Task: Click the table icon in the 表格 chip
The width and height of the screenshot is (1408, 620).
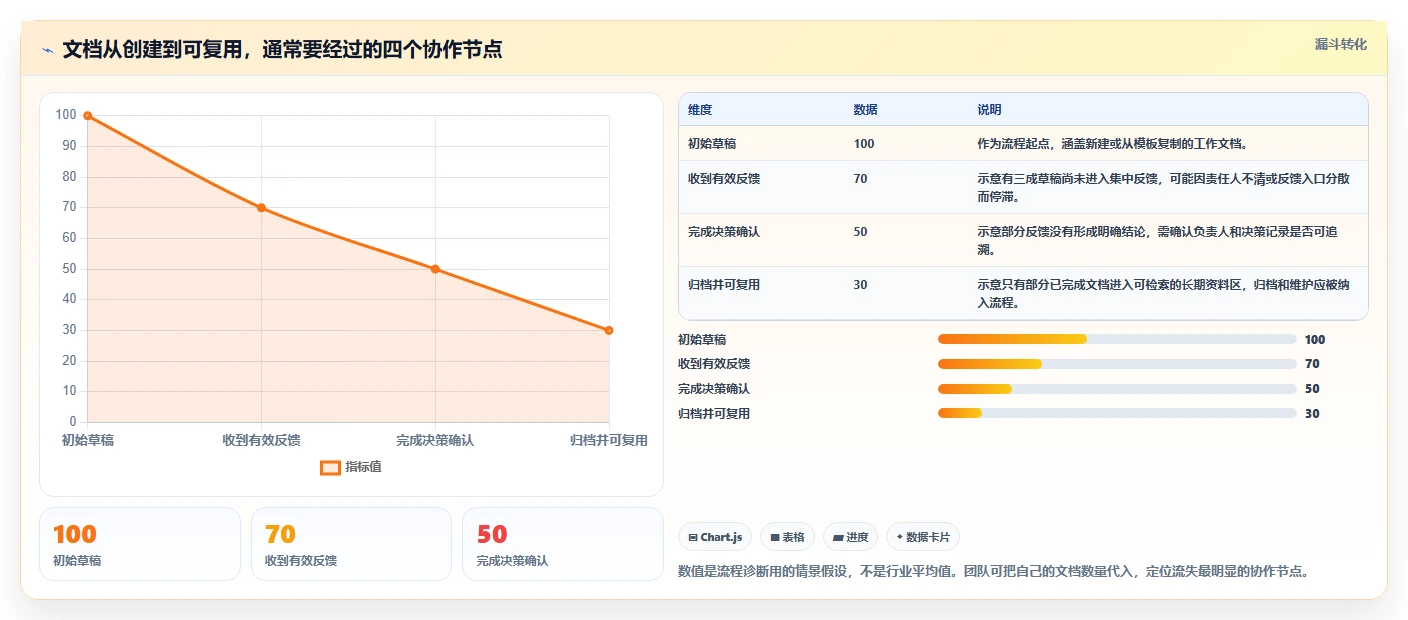Action: (774, 537)
